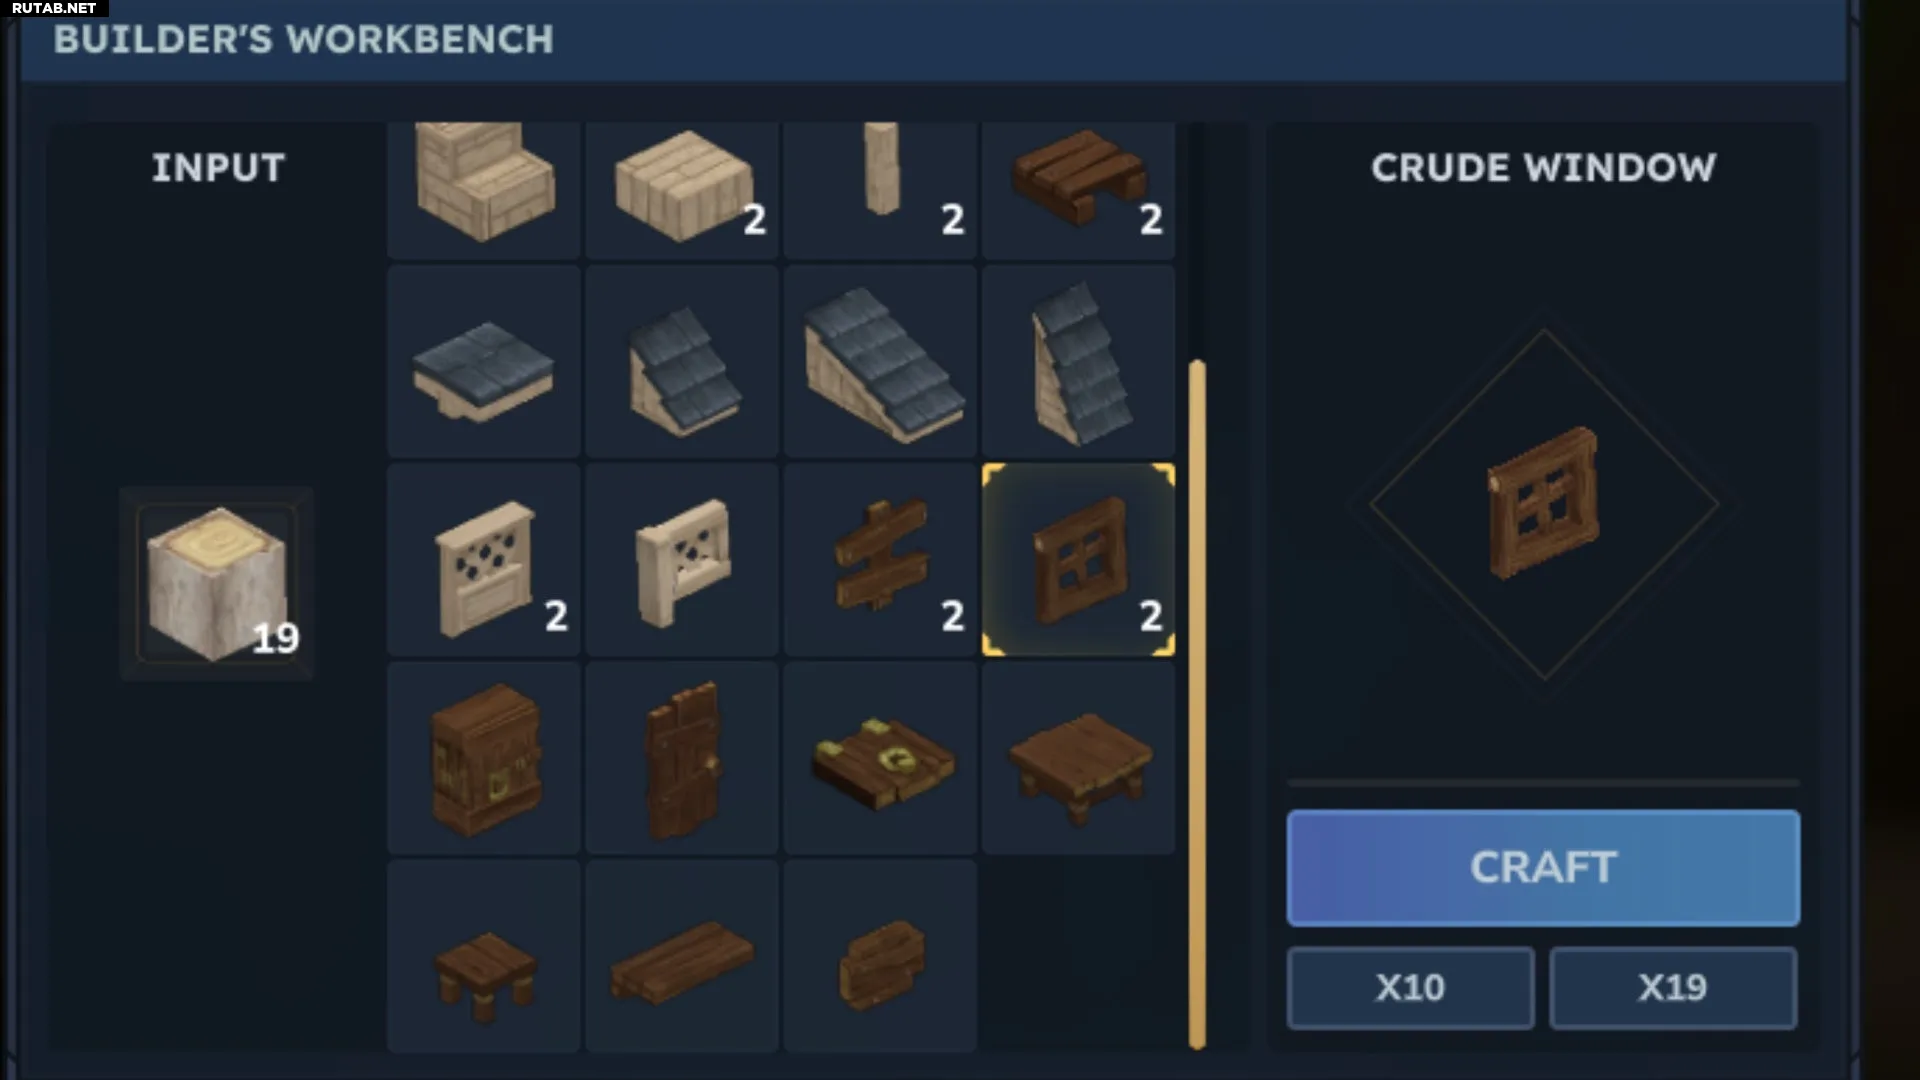Click the recipe list scrollbar

pyautogui.click(x=1197, y=705)
